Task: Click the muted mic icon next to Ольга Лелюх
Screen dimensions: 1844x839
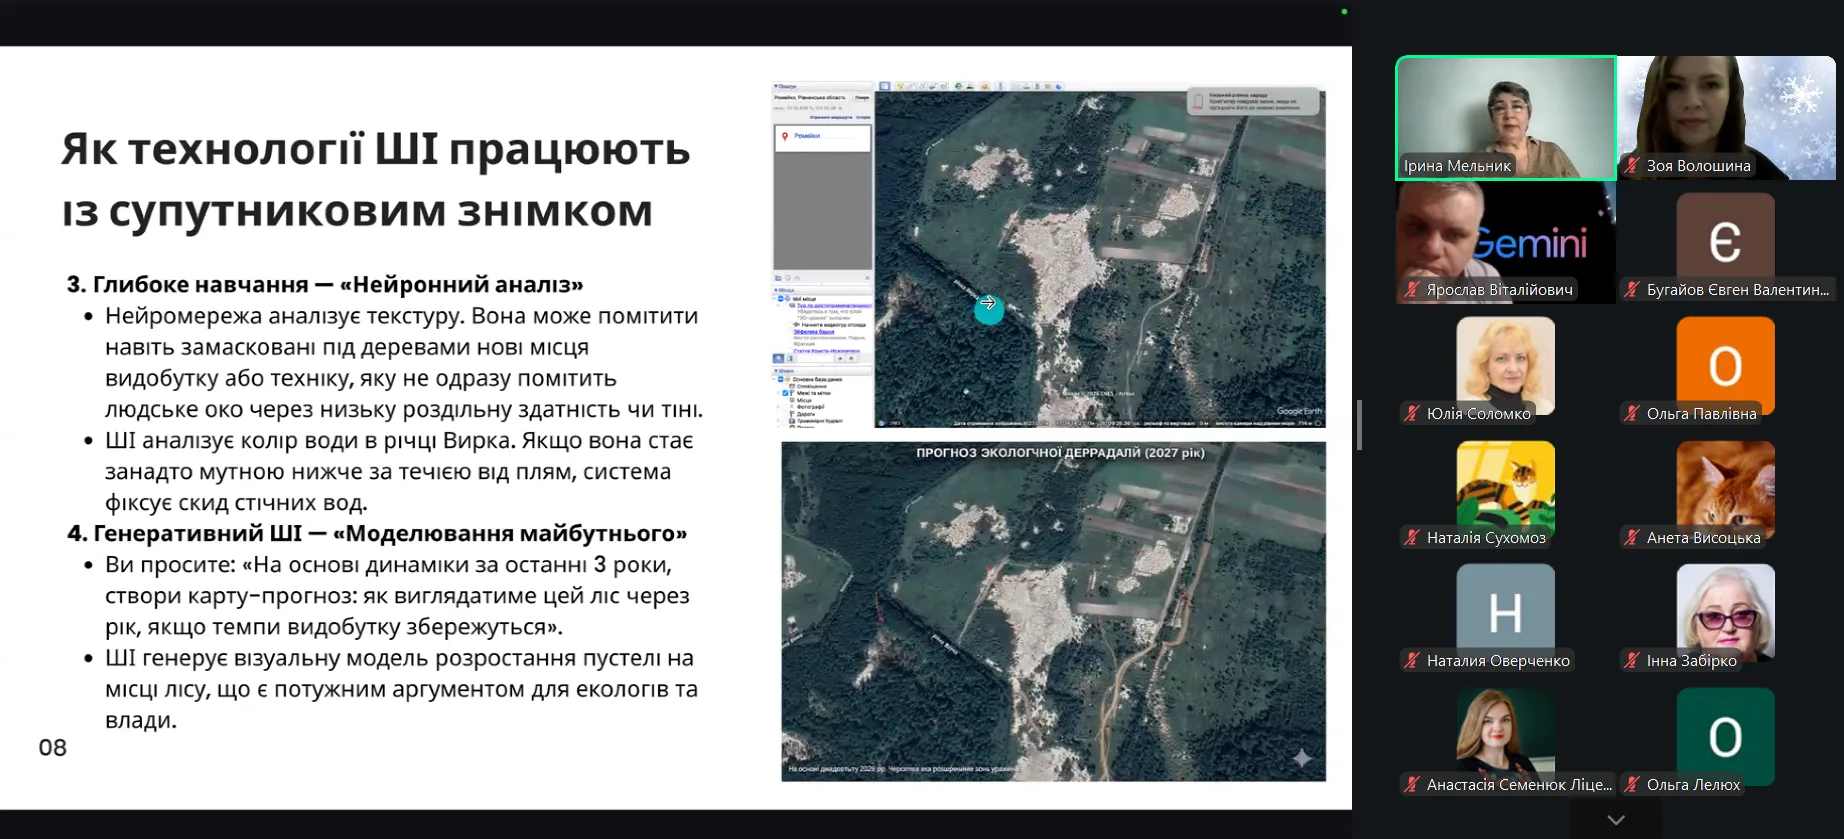Action: pyautogui.click(x=1632, y=785)
